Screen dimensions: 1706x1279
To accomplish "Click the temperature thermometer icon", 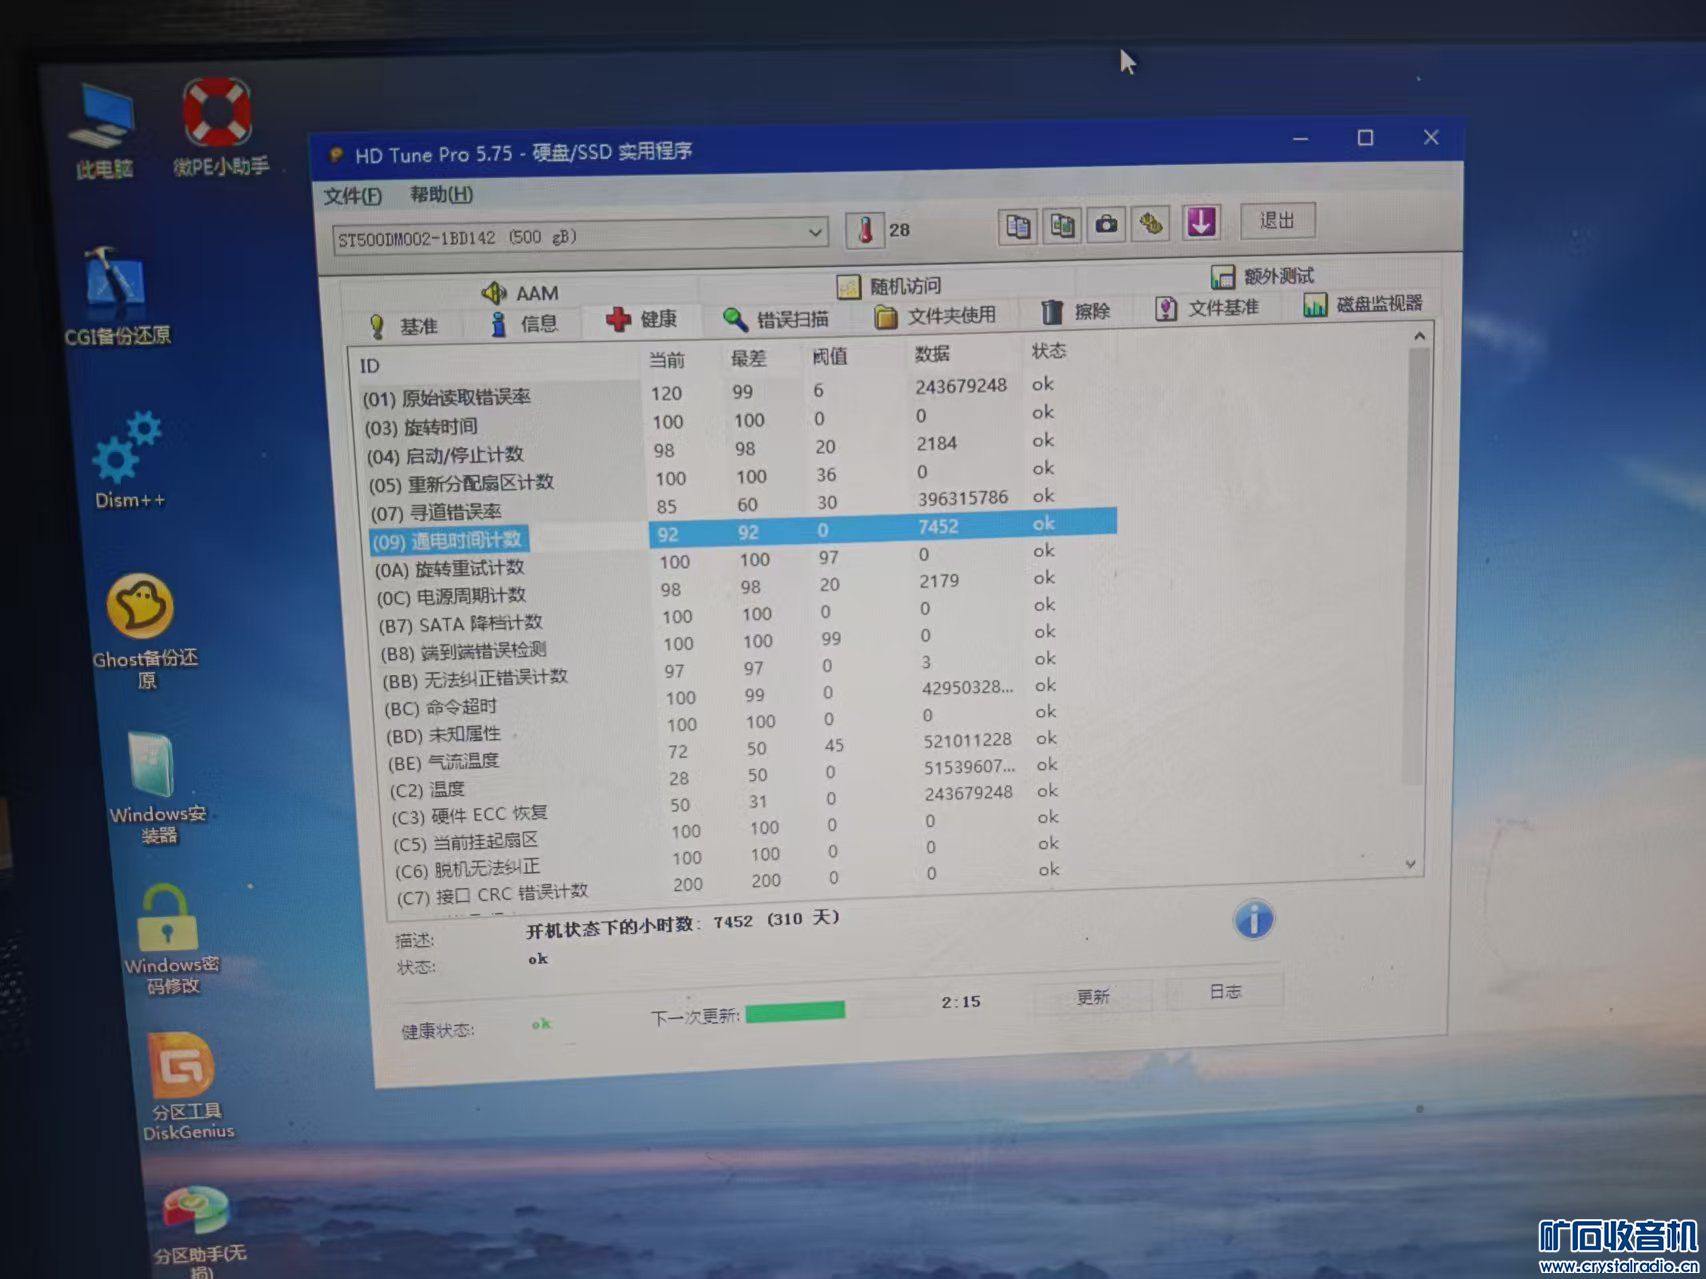I will (x=865, y=230).
